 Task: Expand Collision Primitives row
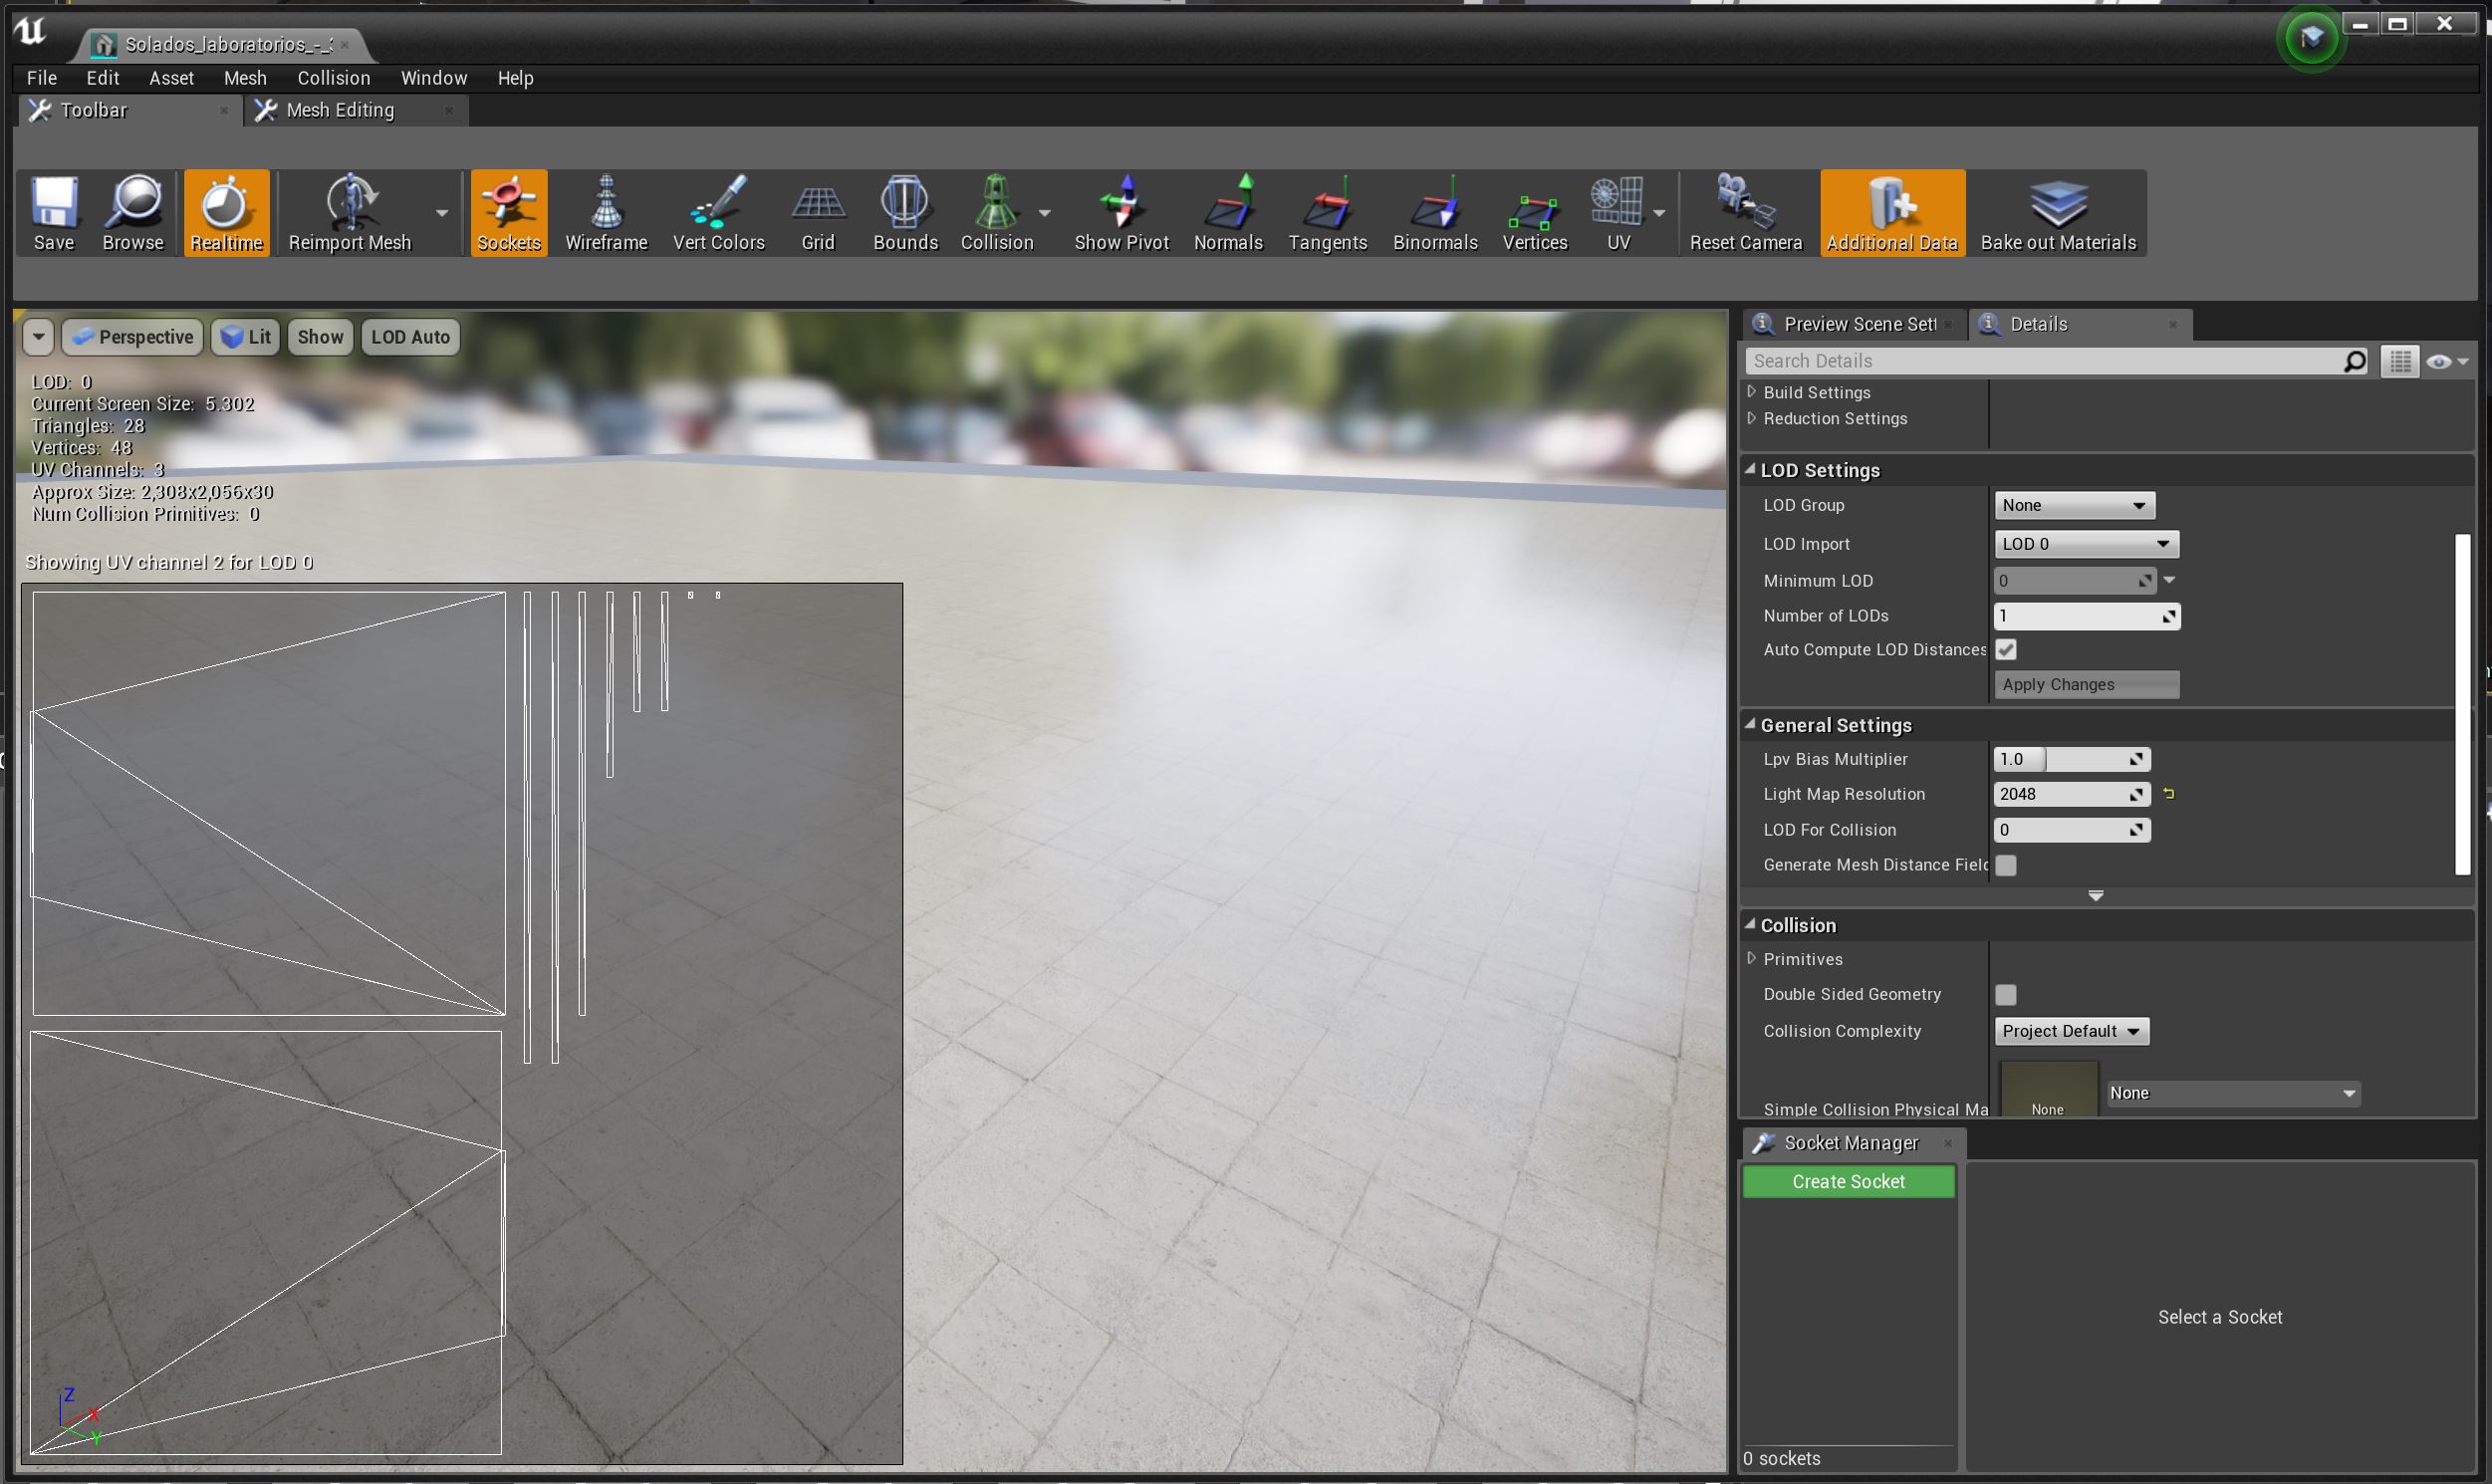(1751, 959)
